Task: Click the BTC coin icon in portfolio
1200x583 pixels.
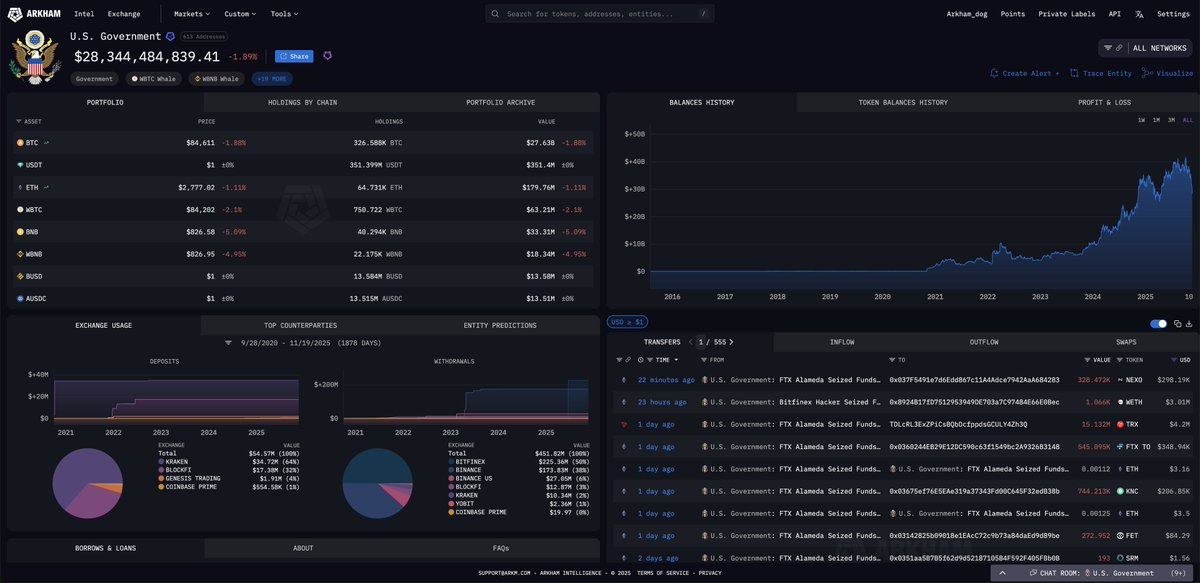Action: tap(20, 143)
